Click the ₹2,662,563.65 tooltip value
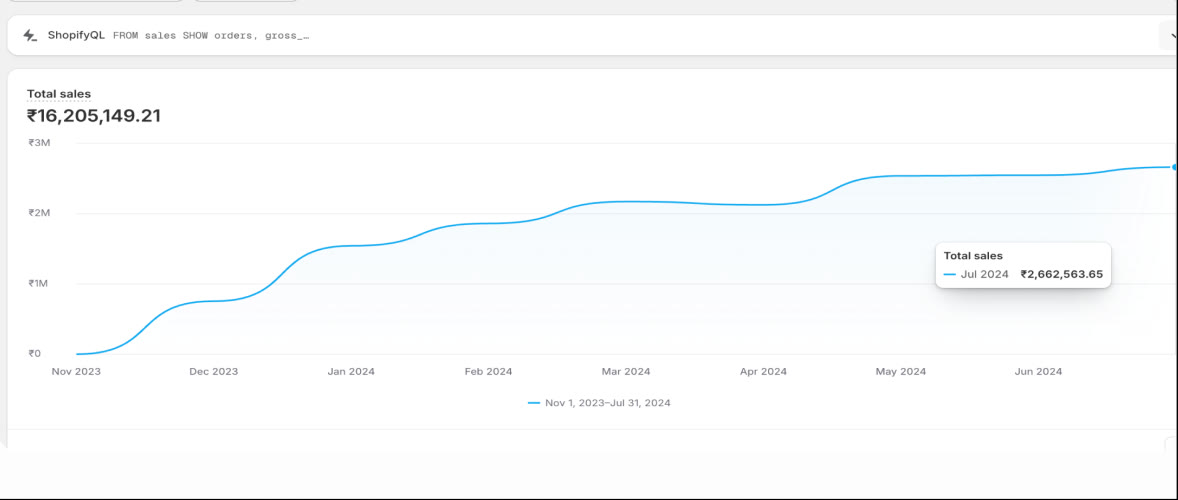Image resolution: width=1178 pixels, height=500 pixels. 1062,275
